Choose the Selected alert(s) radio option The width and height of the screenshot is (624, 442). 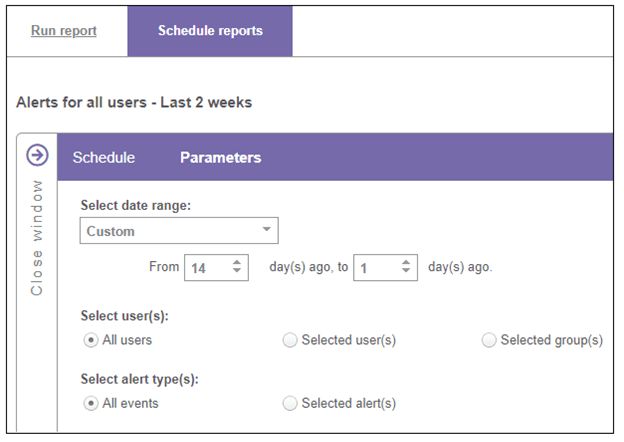290,403
